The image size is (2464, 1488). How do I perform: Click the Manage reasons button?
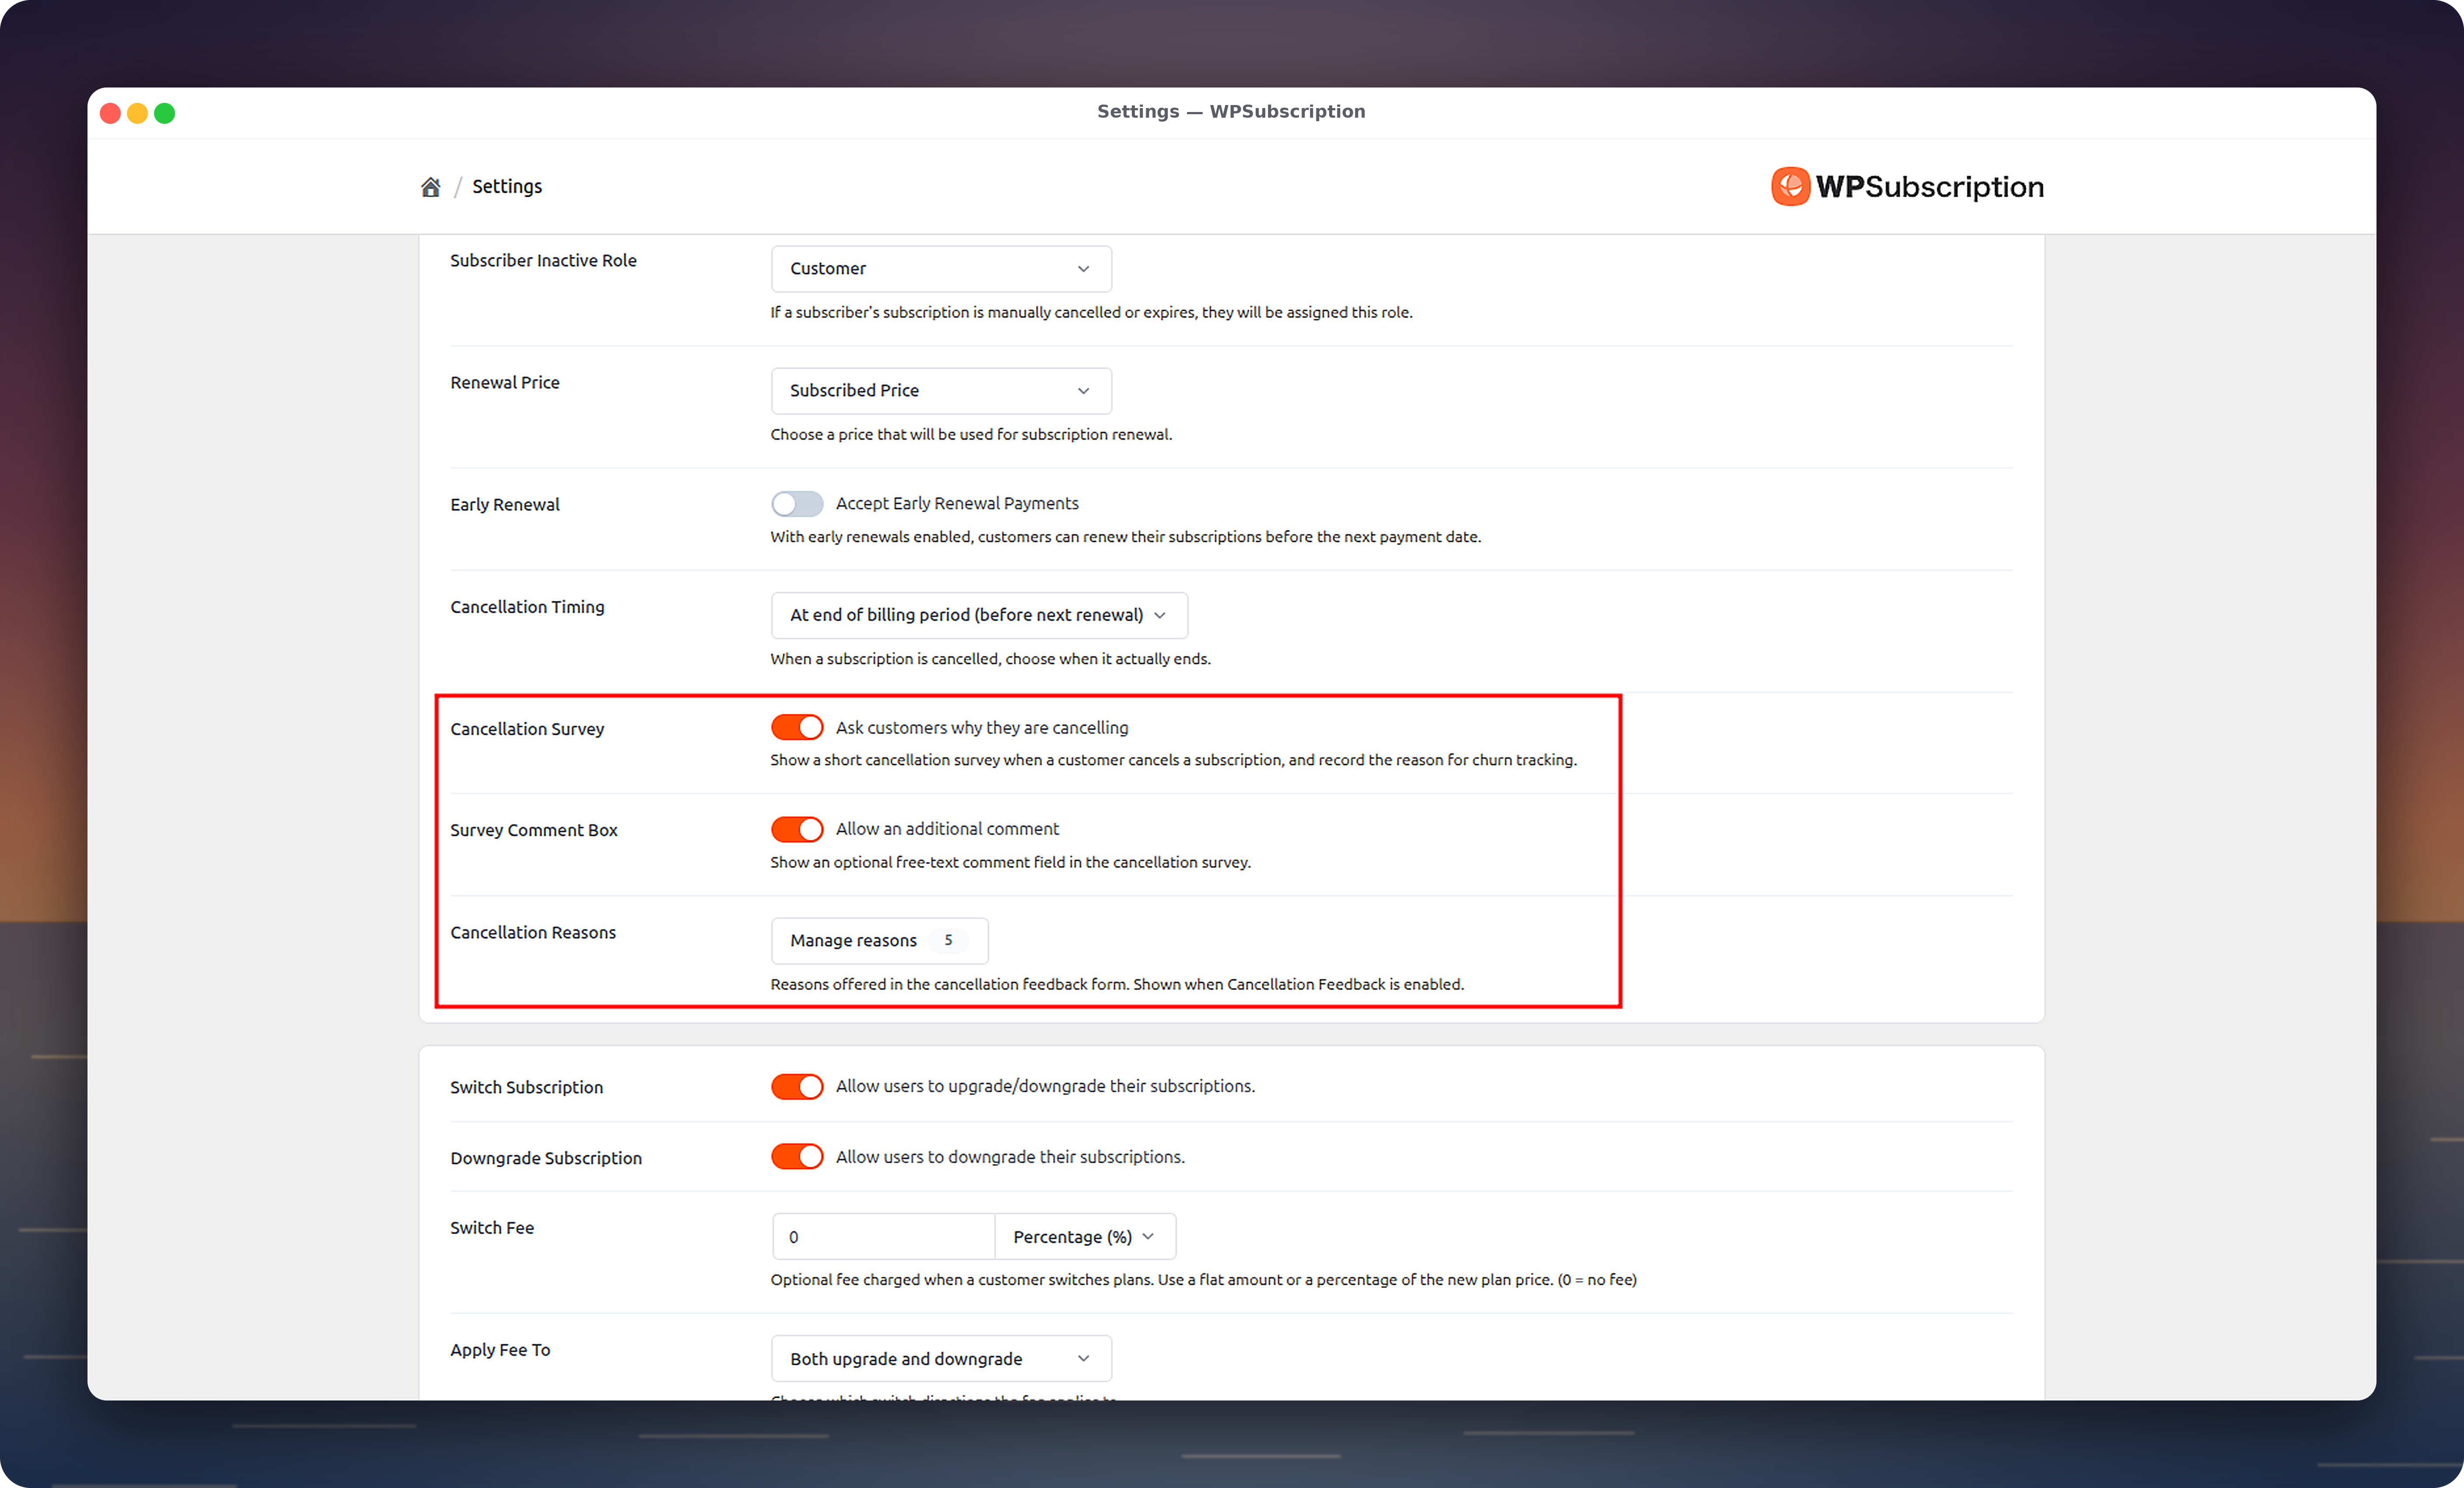pyautogui.click(x=879, y=941)
